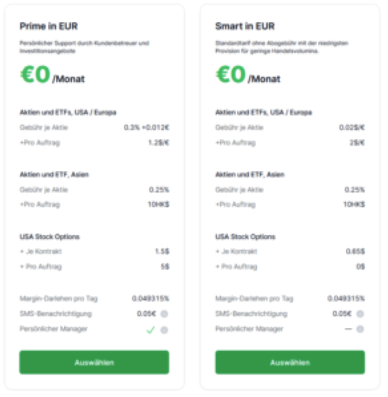The image size is (388, 397).
Task: Click €0 /Monat price on Smart card
Action: (248, 75)
